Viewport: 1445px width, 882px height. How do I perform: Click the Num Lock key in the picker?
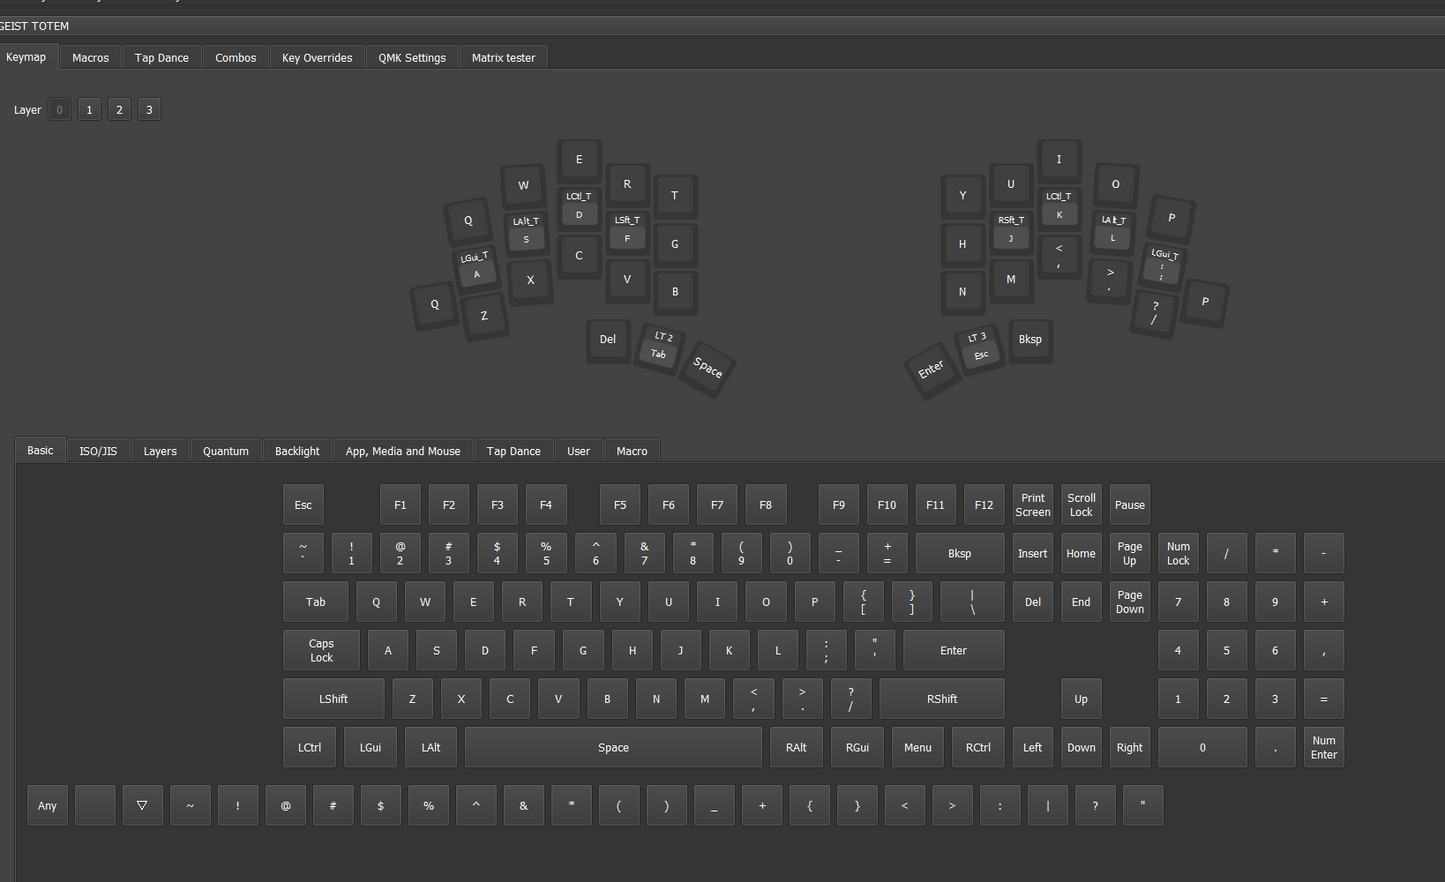click(x=1178, y=553)
